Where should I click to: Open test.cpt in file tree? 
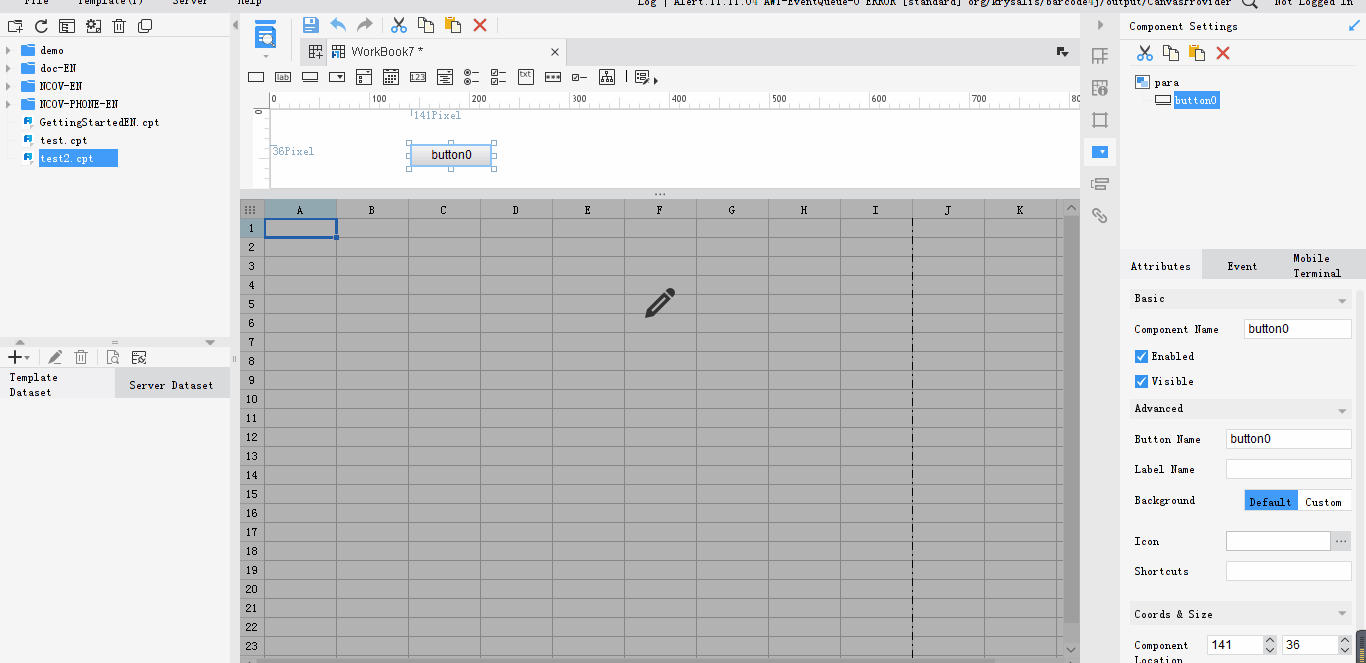coord(64,140)
